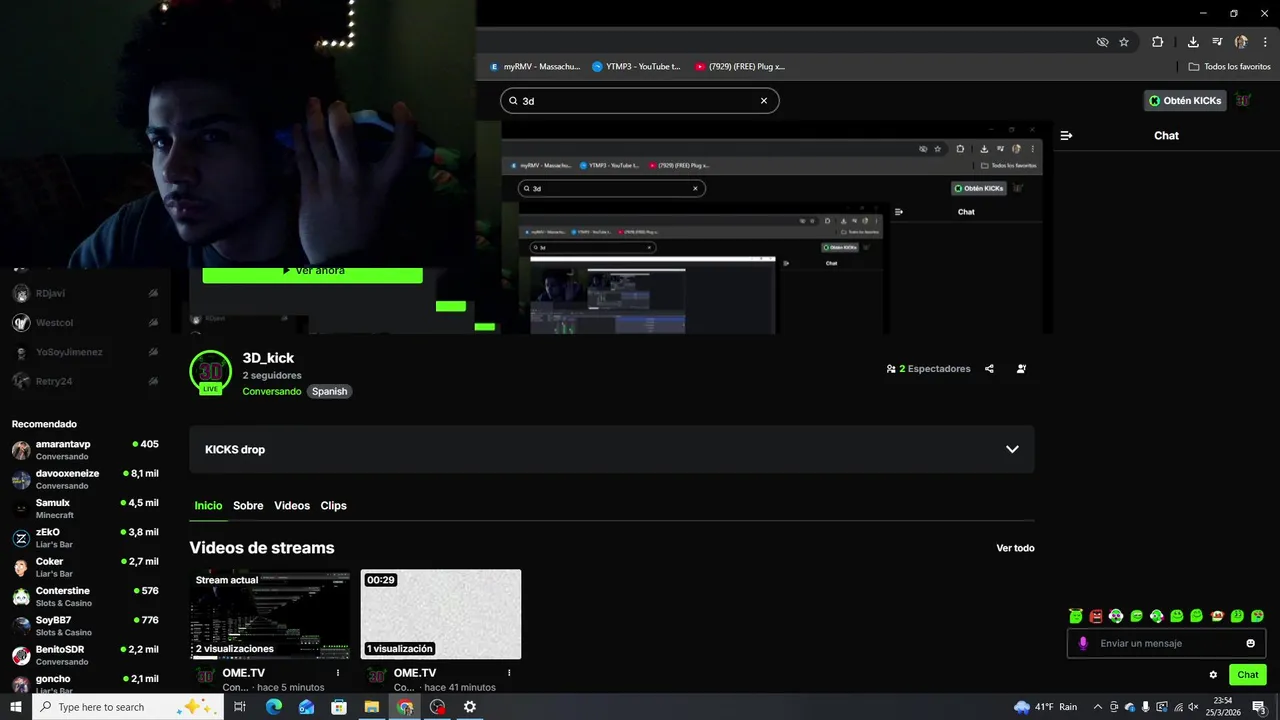Image resolution: width=1280 pixels, height=720 pixels.
Task: Switch to the Videos tab
Action: click(292, 506)
